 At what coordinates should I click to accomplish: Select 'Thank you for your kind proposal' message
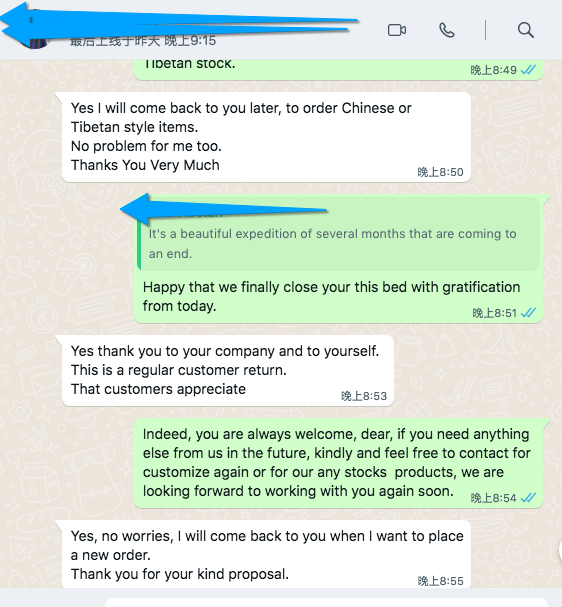tap(266, 554)
